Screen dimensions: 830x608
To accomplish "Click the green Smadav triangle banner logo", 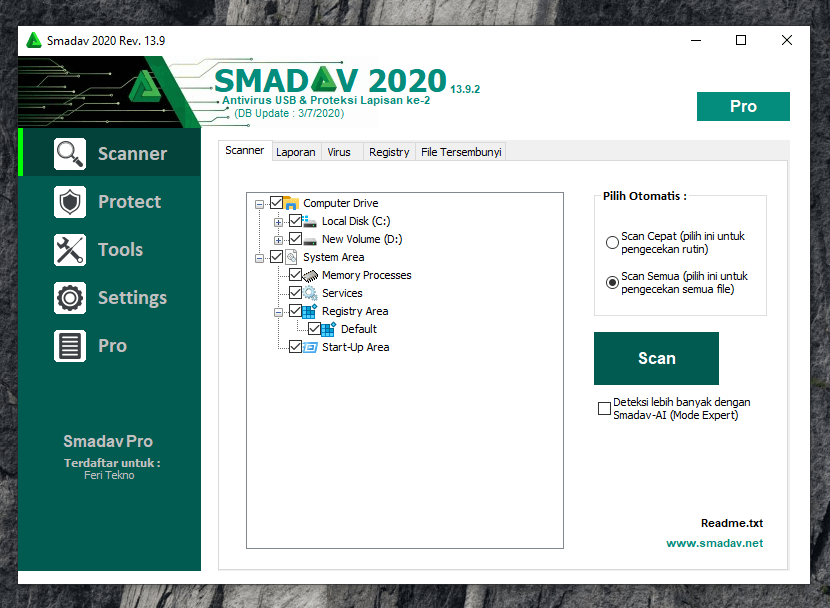I will pos(144,86).
